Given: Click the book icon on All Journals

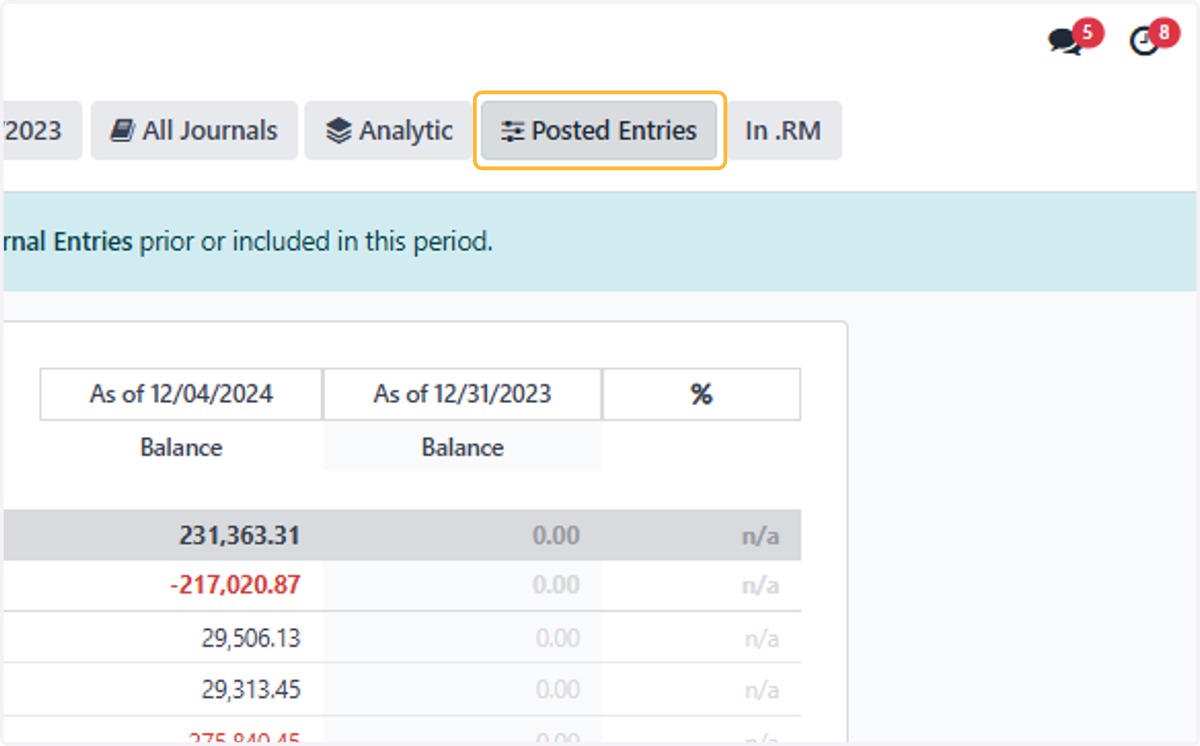Looking at the screenshot, I should (122, 131).
